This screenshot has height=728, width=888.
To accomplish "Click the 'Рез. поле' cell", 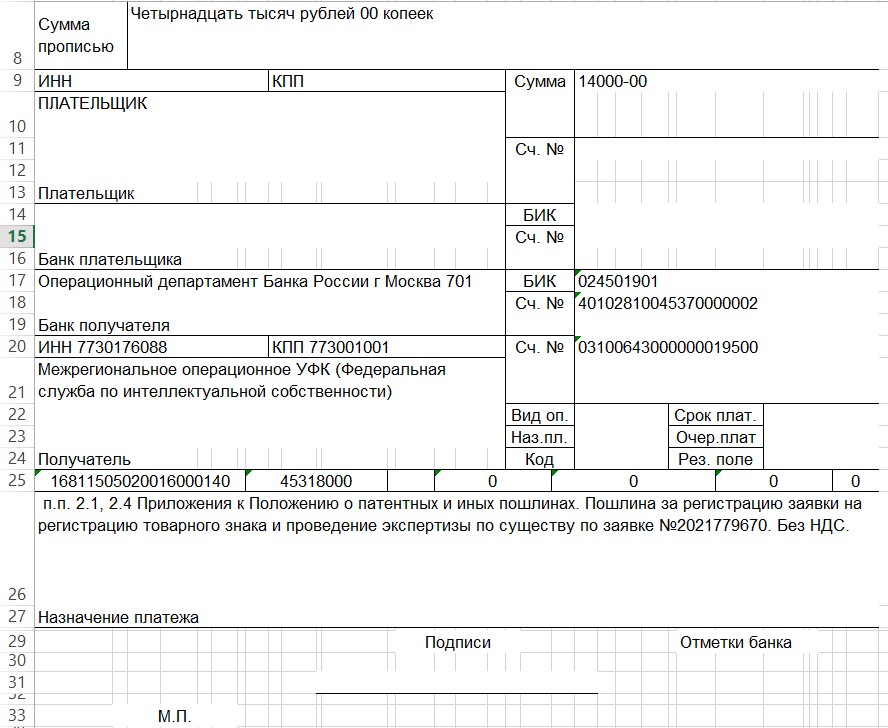I will point(716,459).
